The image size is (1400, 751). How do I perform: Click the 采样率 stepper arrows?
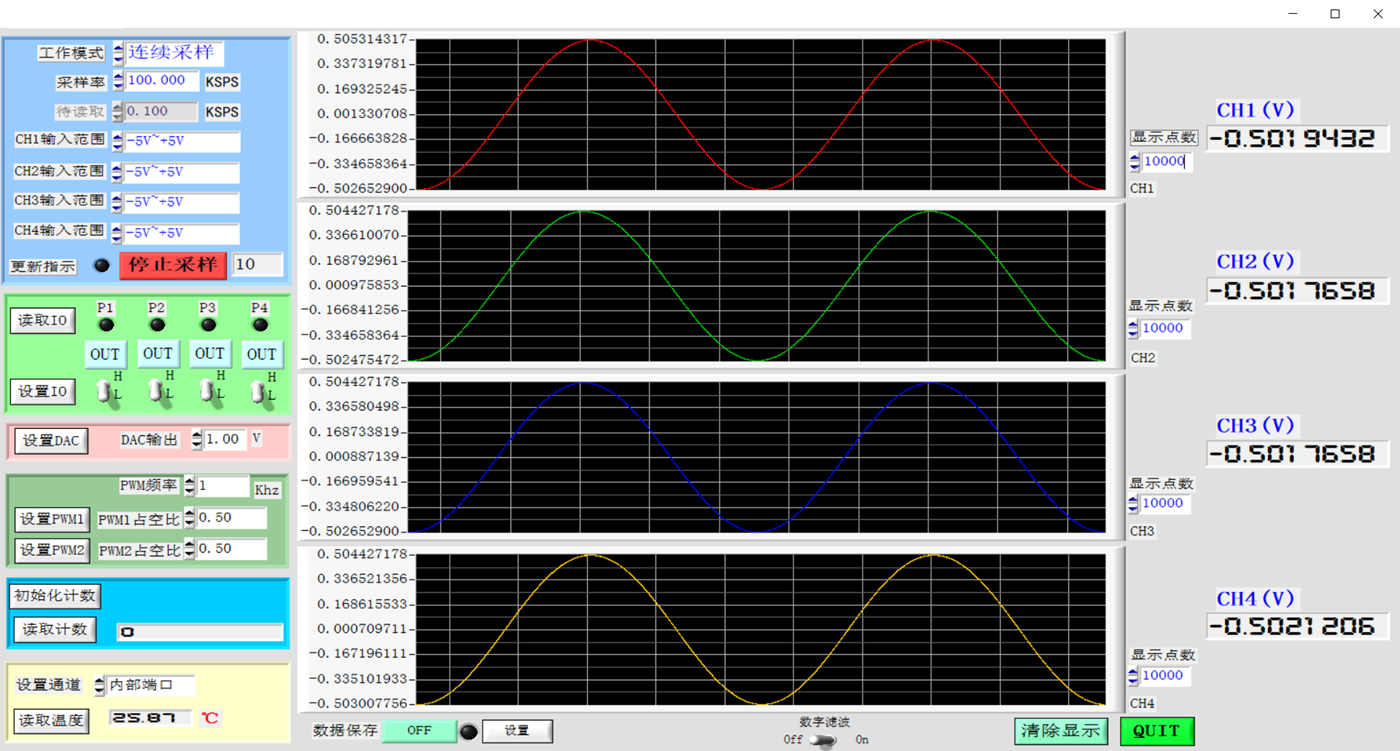pyautogui.click(x=118, y=82)
